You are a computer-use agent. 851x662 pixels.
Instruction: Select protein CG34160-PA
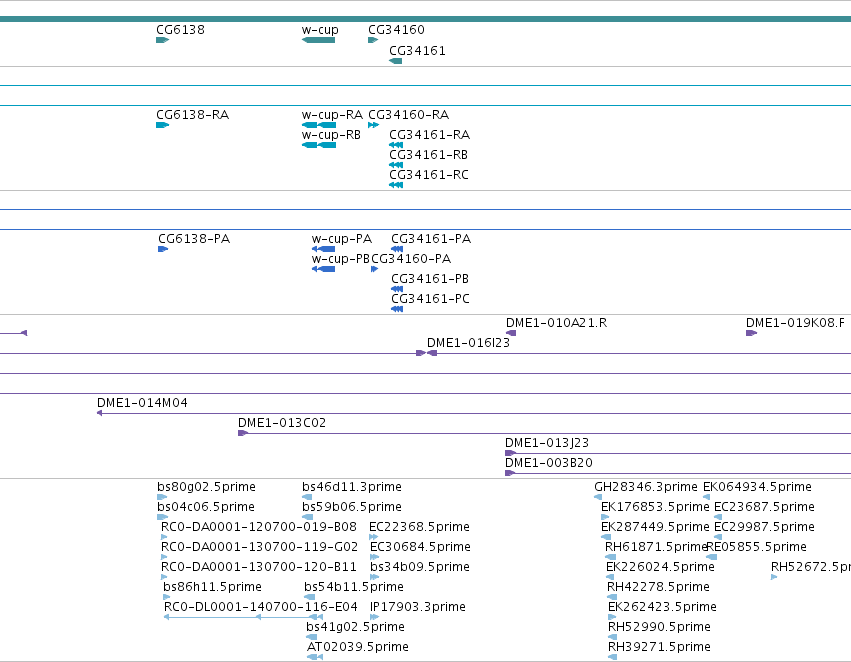[x=411, y=259]
